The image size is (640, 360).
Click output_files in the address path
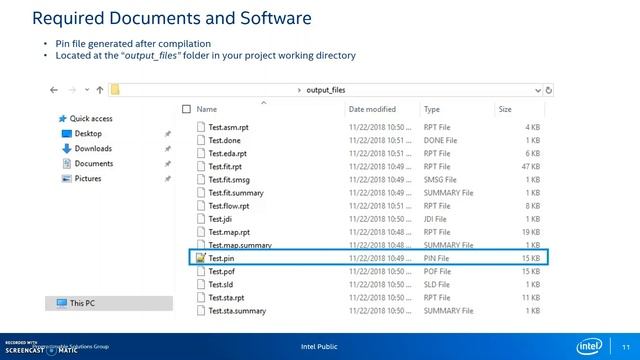(x=326, y=90)
